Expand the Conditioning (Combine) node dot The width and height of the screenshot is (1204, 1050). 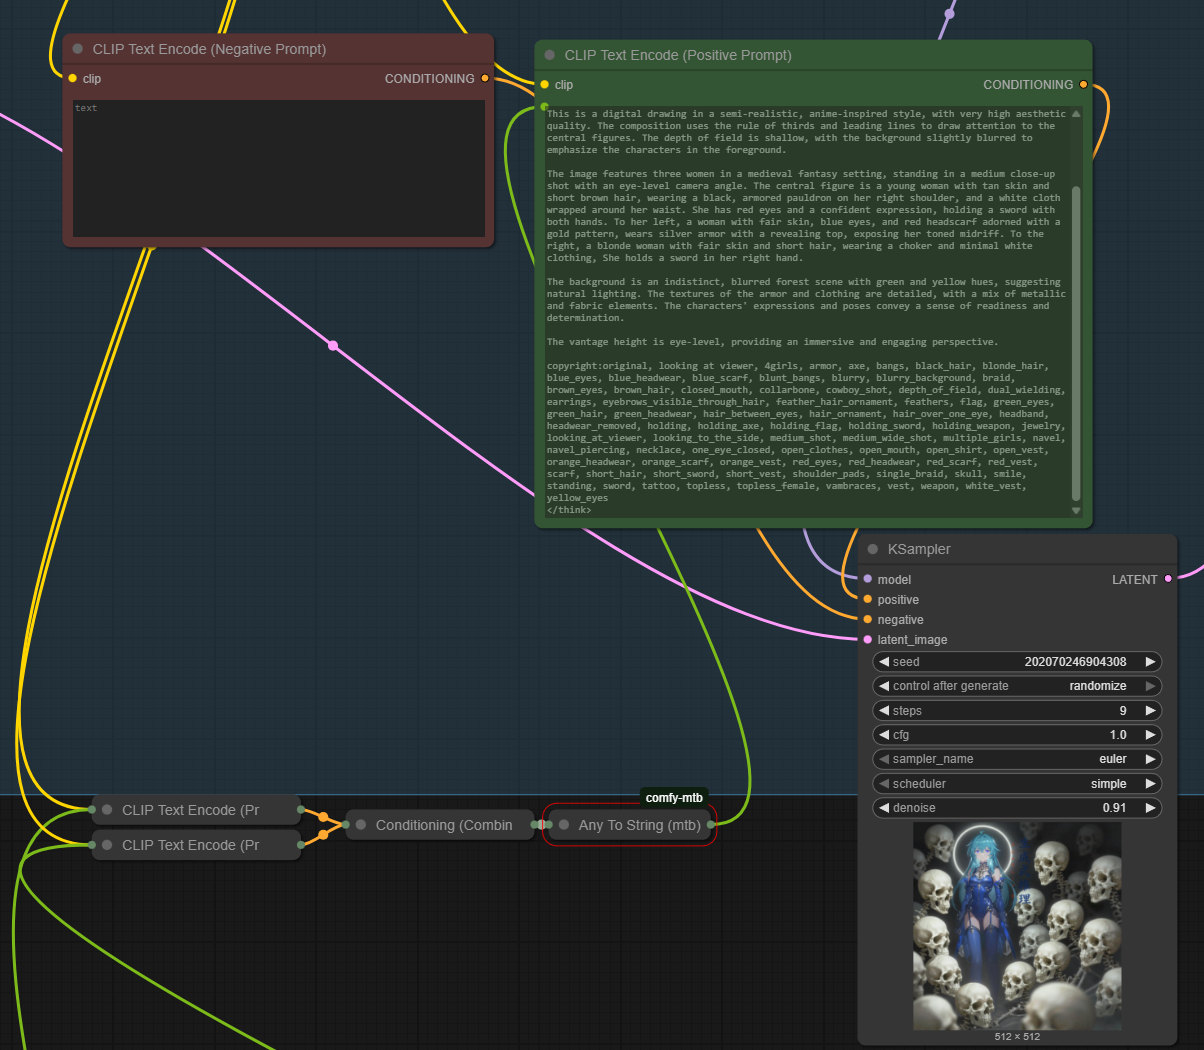pos(361,825)
